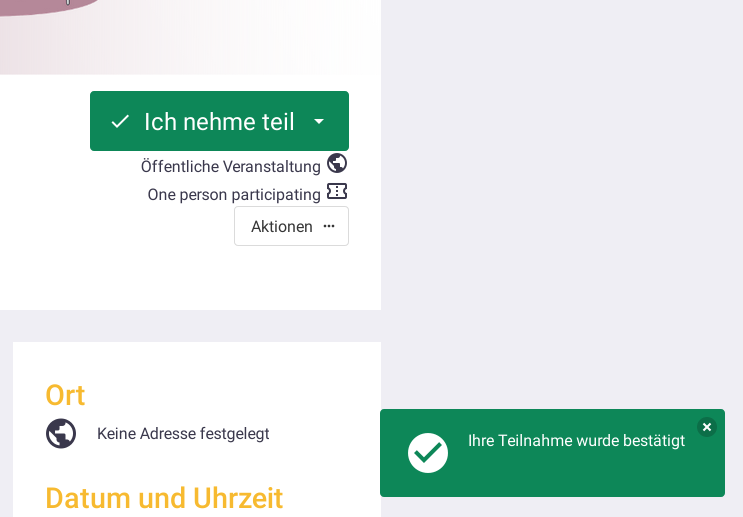Click the 'Ihre Teilnahme wurde bestätigt' message
This screenshot has width=743, height=517.
coord(576,440)
